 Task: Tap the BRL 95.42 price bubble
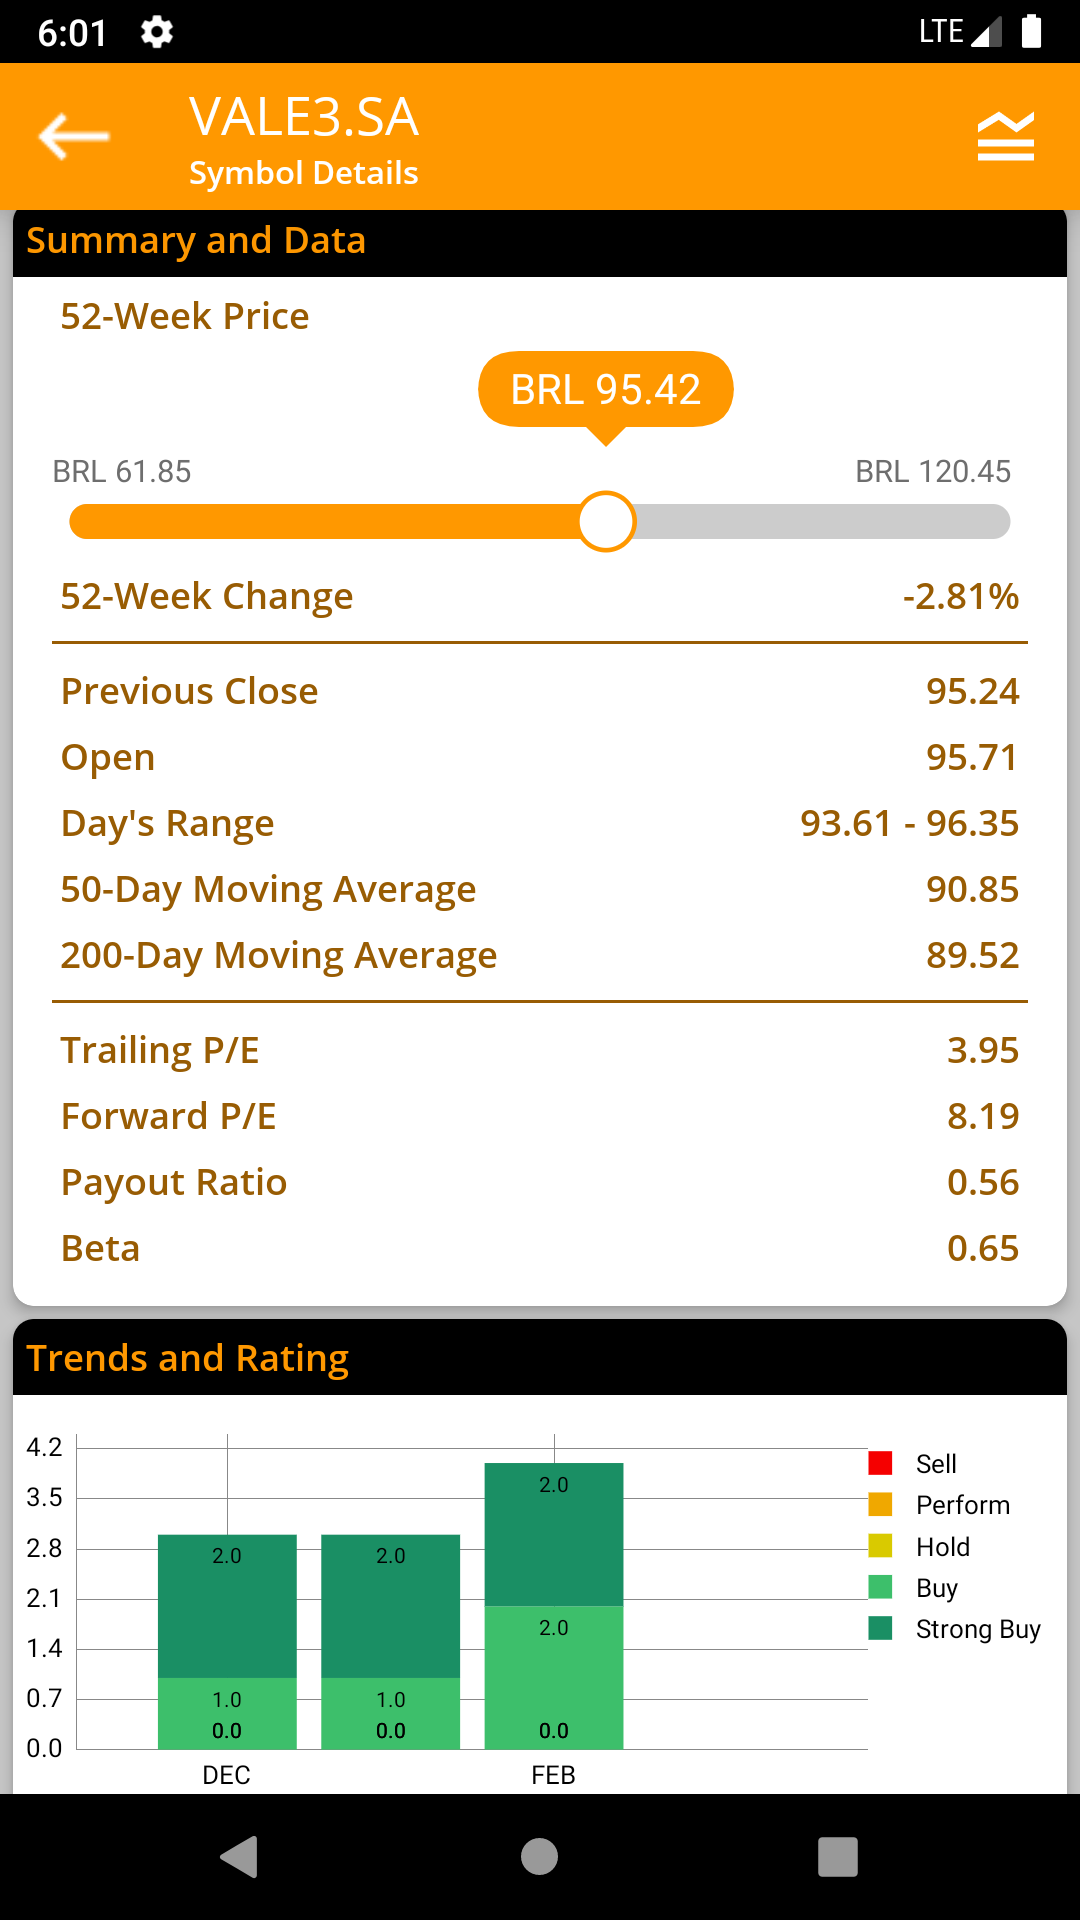[605, 390]
